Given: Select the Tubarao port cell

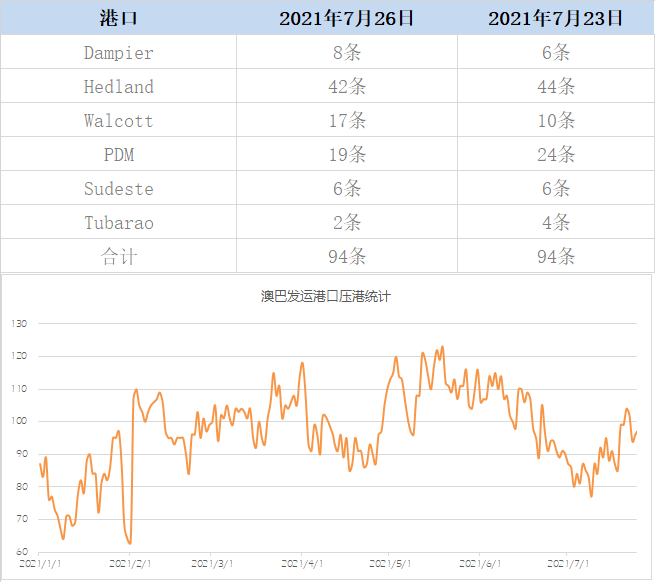Looking at the screenshot, I should 119,223.
